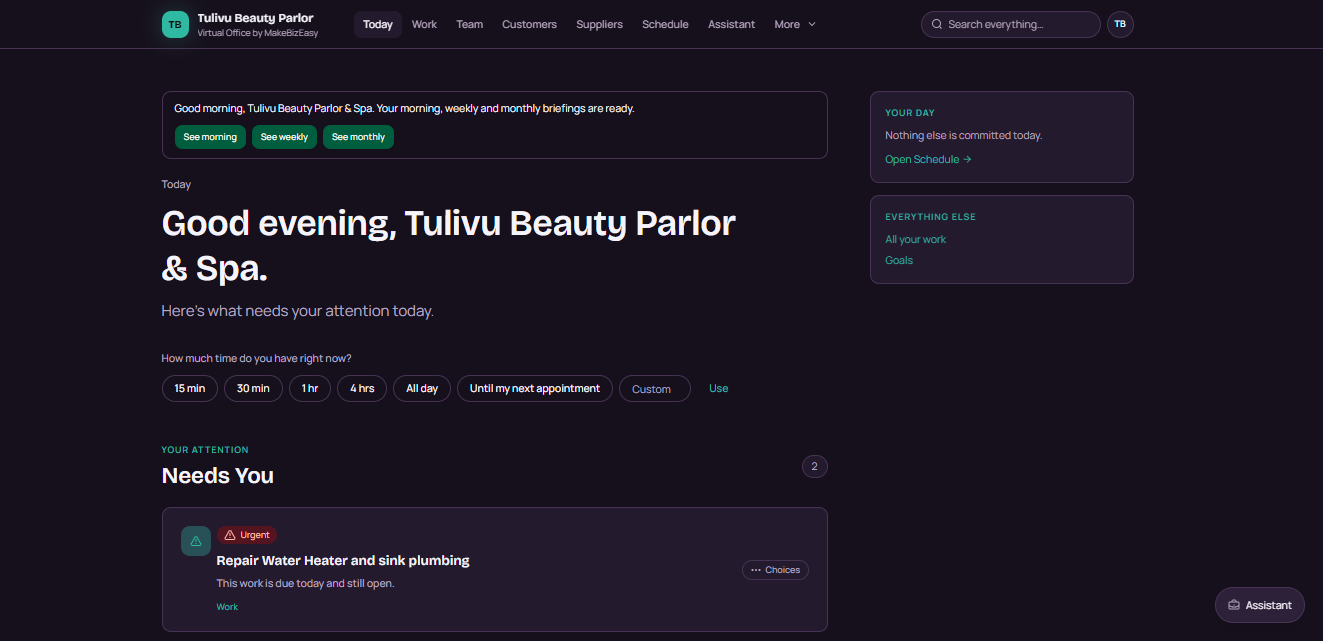
Task: Select the 1 hr time option
Action: (x=310, y=388)
